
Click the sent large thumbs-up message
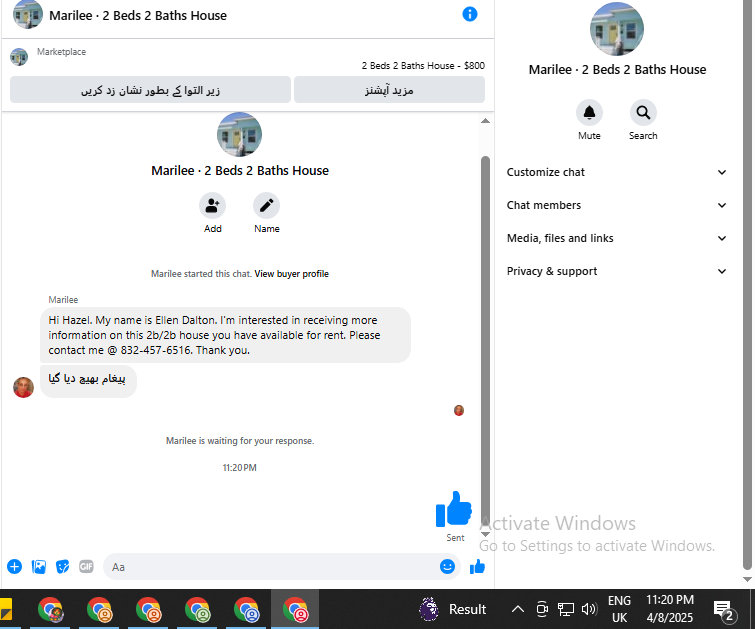(454, 509)
